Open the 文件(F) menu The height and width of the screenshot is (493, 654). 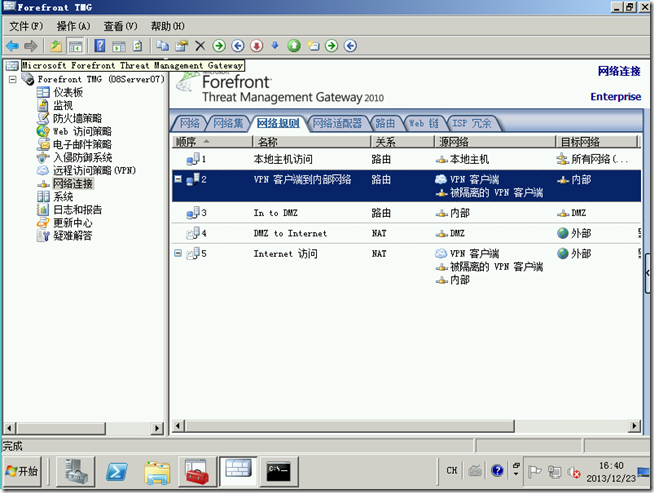tap(26, 26)
